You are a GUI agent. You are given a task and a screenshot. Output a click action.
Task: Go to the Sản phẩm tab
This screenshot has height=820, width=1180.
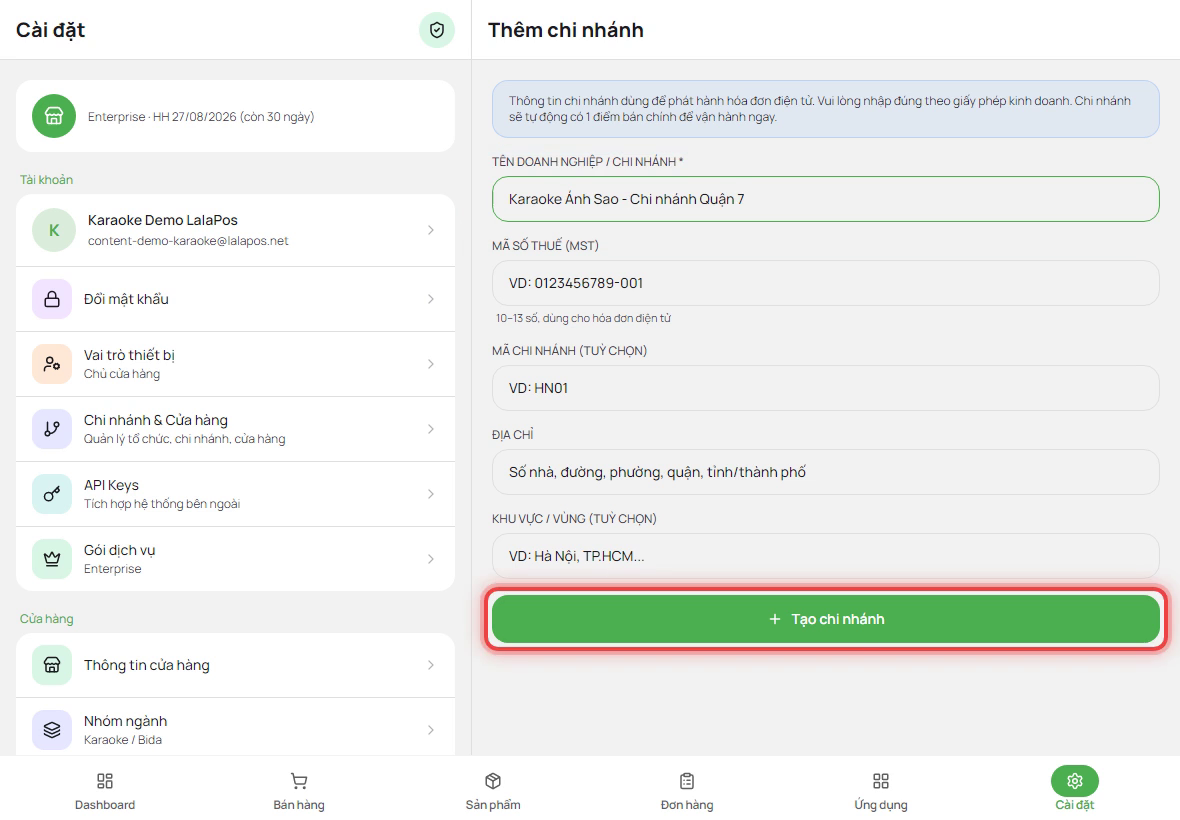click(x=493, y=790)
